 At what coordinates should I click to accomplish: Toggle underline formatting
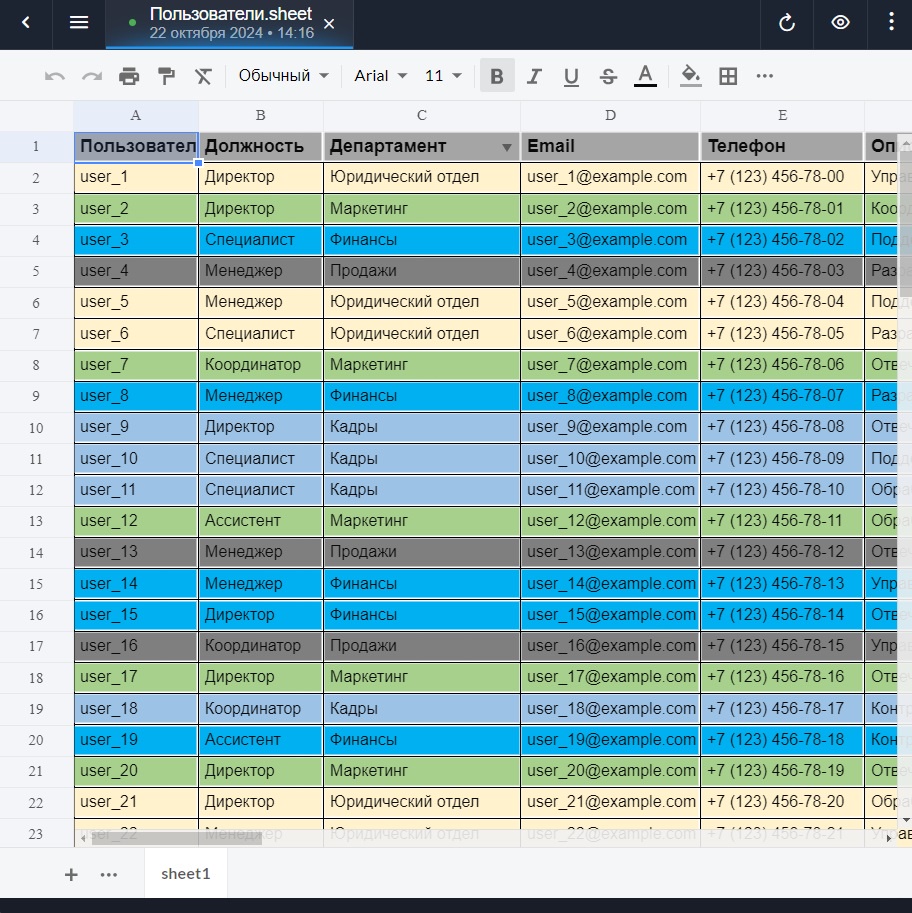(571, 76)
